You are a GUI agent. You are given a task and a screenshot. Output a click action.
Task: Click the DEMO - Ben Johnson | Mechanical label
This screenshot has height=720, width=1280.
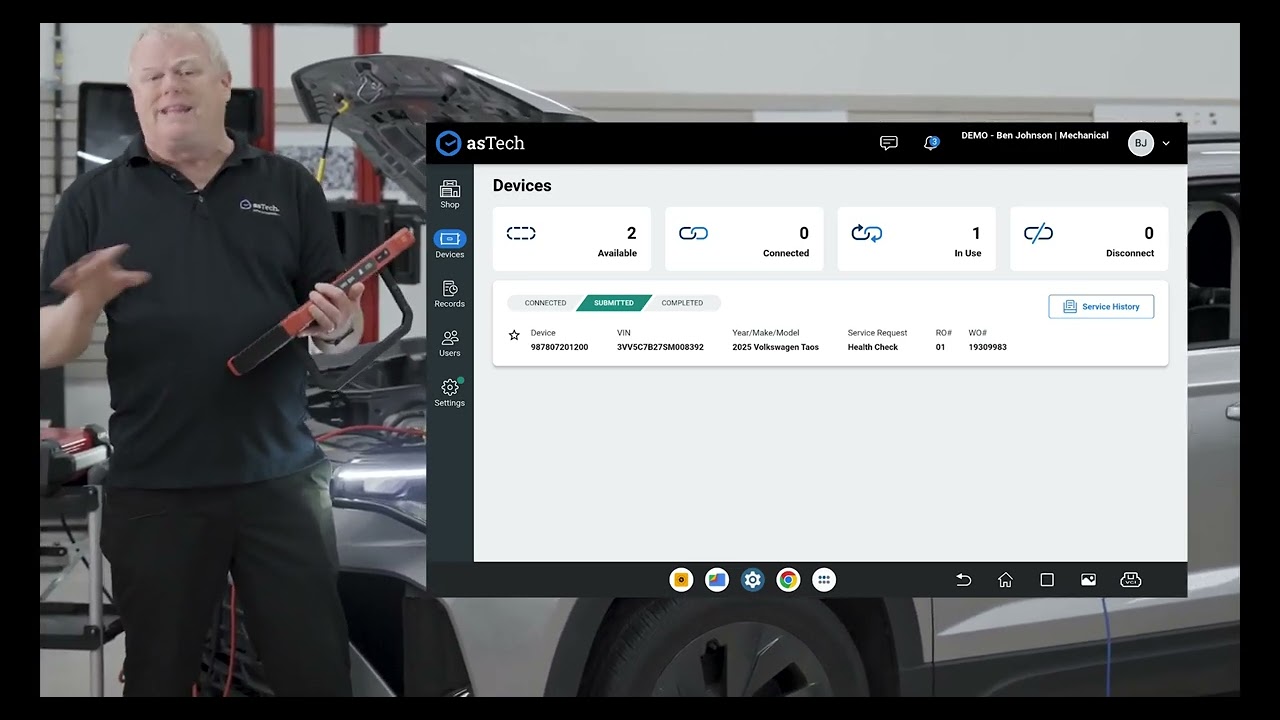[1035, 135]
